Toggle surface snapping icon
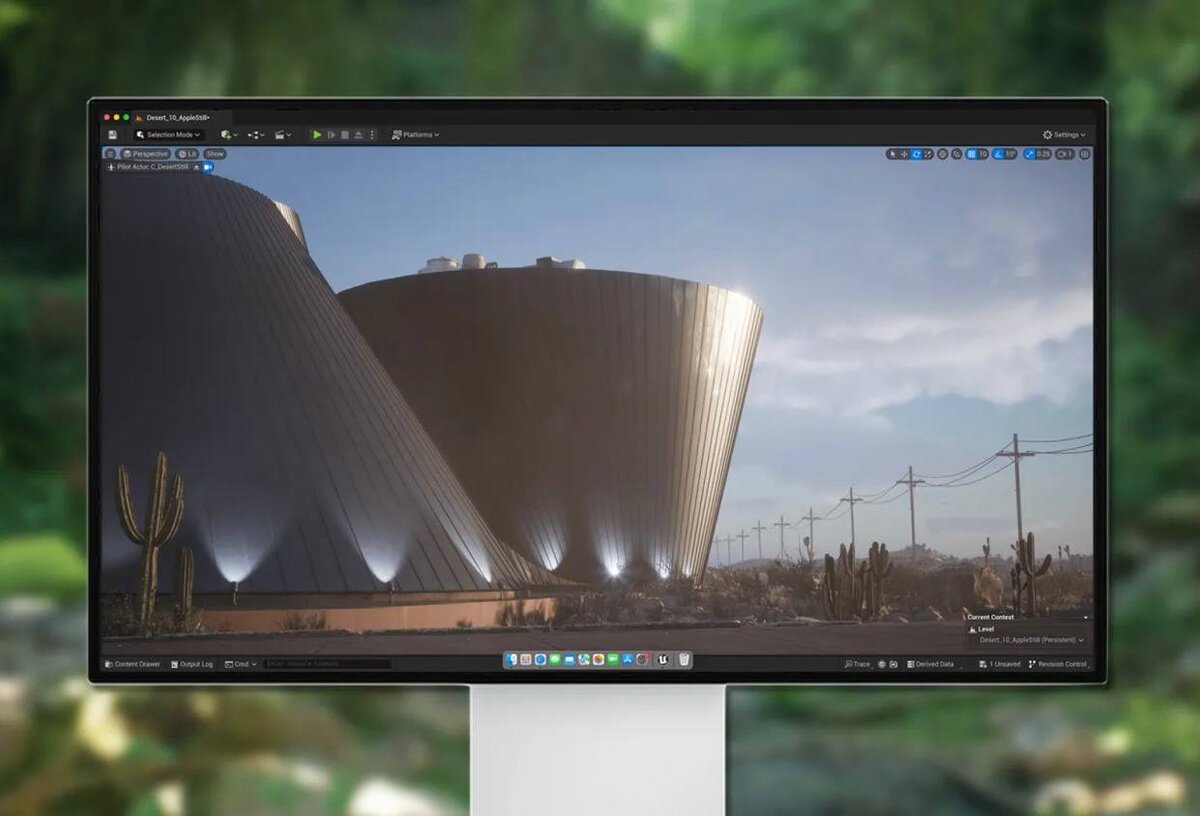Image resolution: width=1200 pixels, height=816 pixels. (x=956, y=154)
